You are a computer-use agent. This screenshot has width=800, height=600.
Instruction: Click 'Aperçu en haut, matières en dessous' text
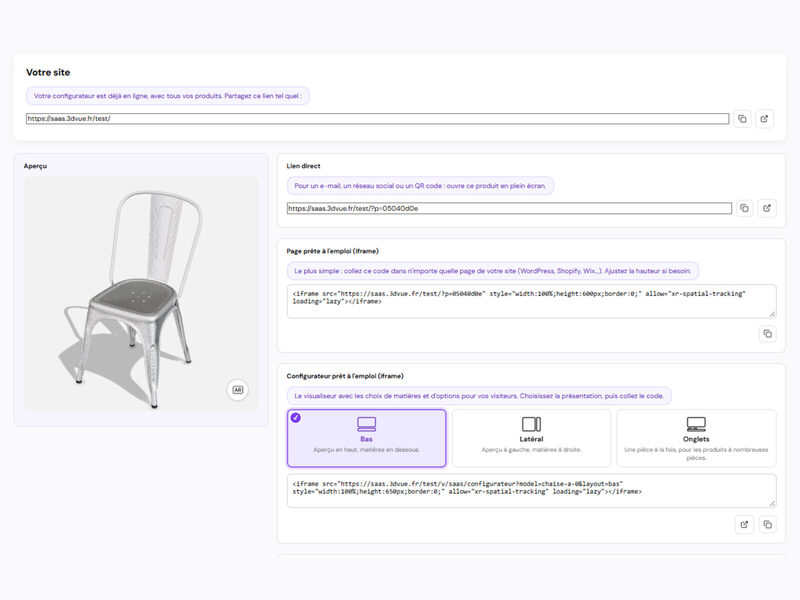[366, 449]
